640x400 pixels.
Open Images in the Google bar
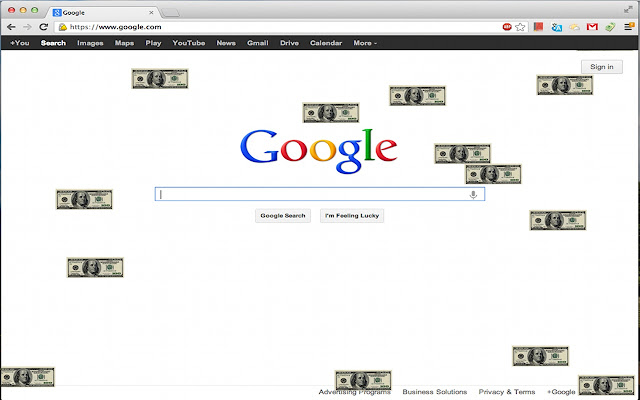90,43
